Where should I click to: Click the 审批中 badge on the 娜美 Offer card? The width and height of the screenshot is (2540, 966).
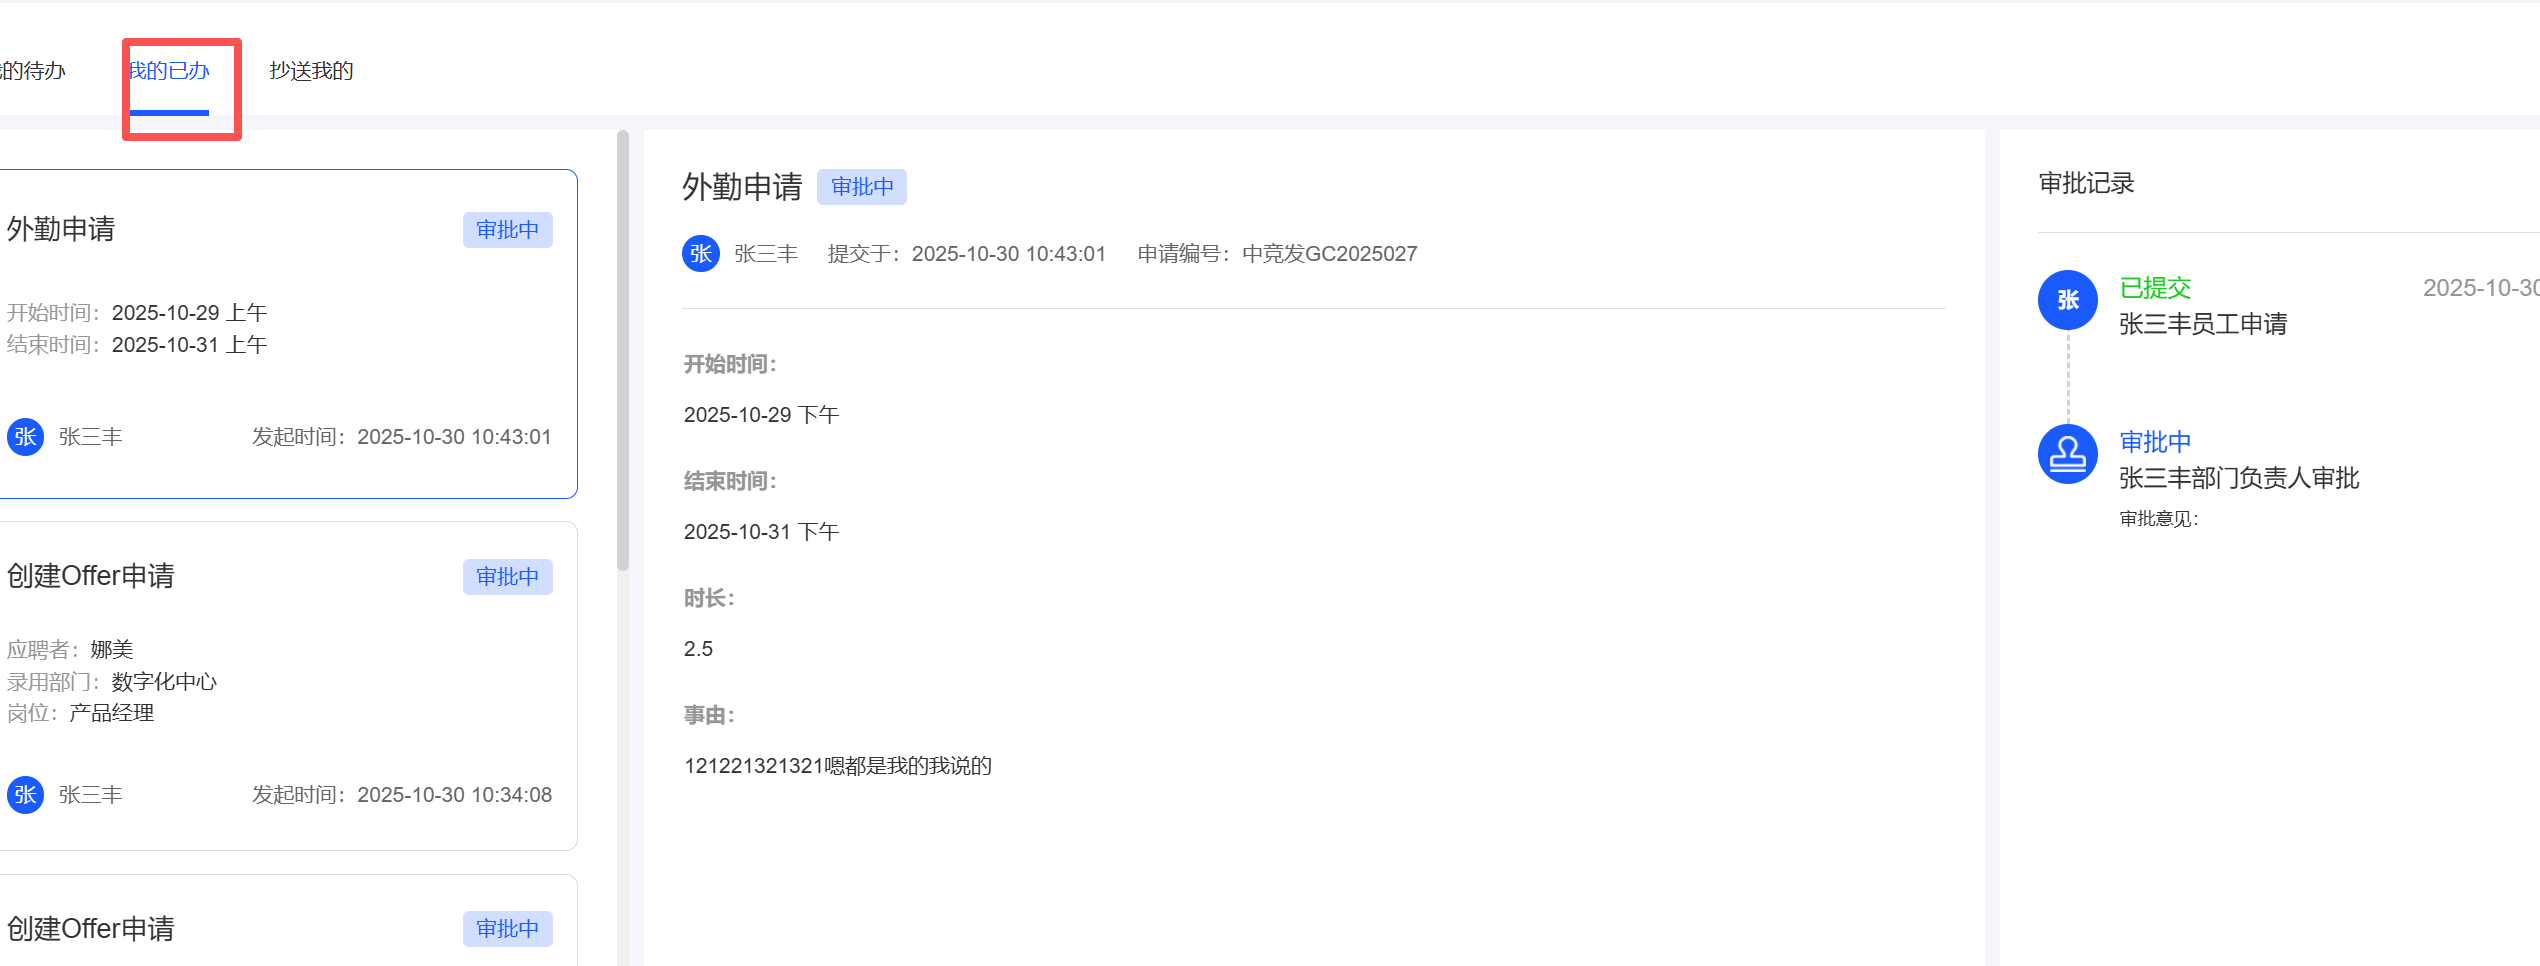pyautogui.click(x=508, y=577)
